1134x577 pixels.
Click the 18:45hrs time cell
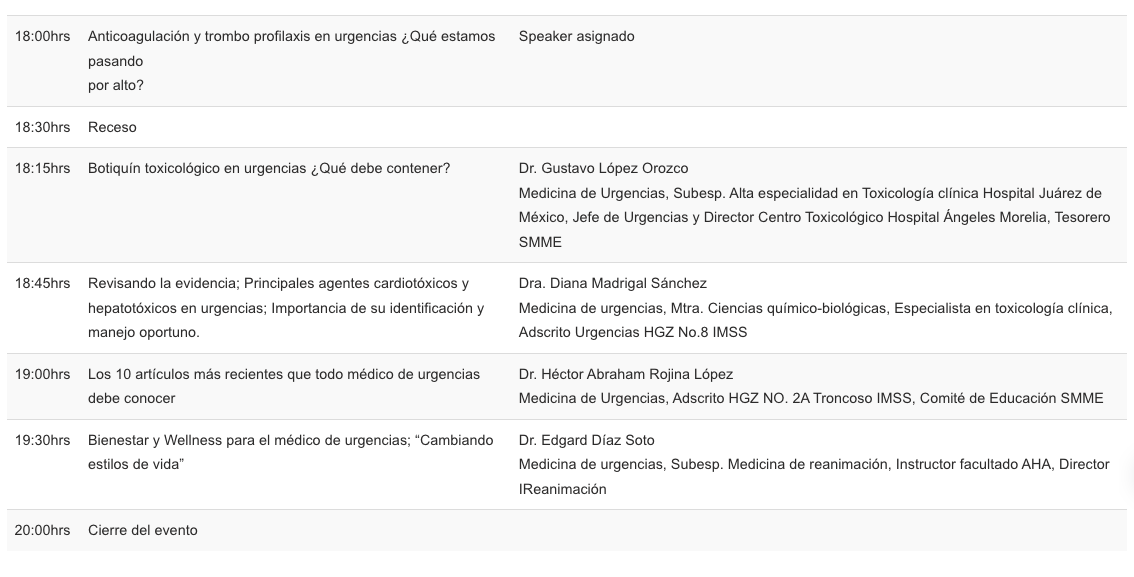coord(43,283)
